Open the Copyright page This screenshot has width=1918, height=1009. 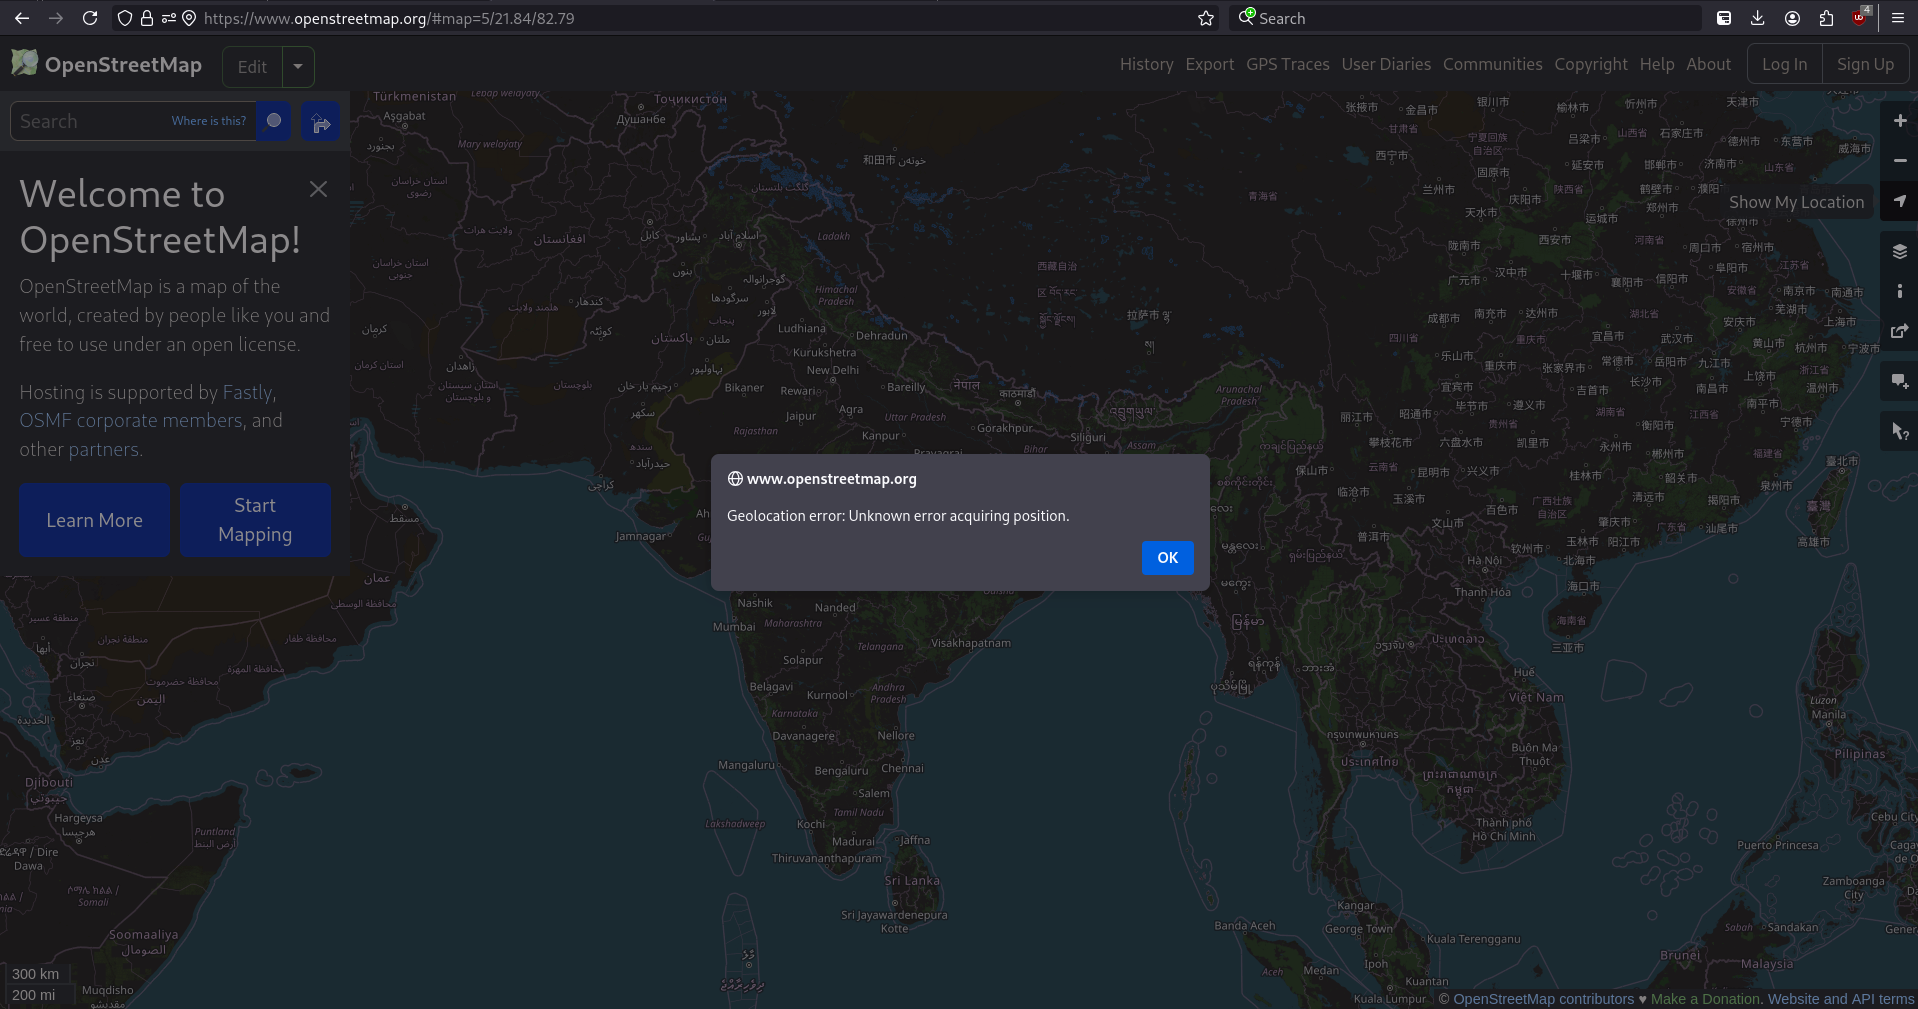[1590, 64]
